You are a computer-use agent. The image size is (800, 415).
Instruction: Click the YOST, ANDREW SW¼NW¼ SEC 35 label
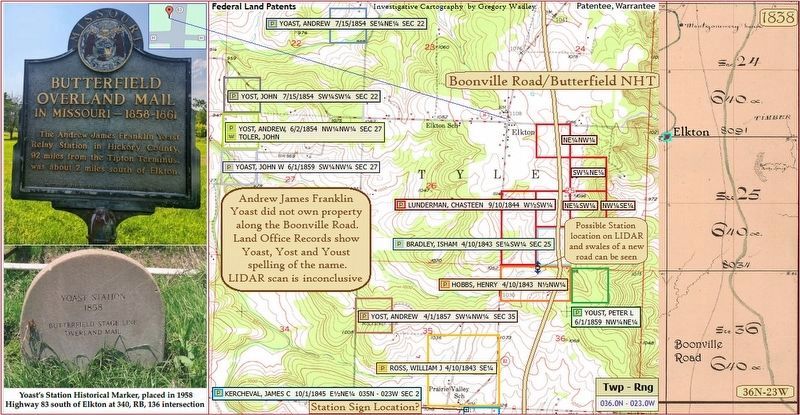point(437,316)
